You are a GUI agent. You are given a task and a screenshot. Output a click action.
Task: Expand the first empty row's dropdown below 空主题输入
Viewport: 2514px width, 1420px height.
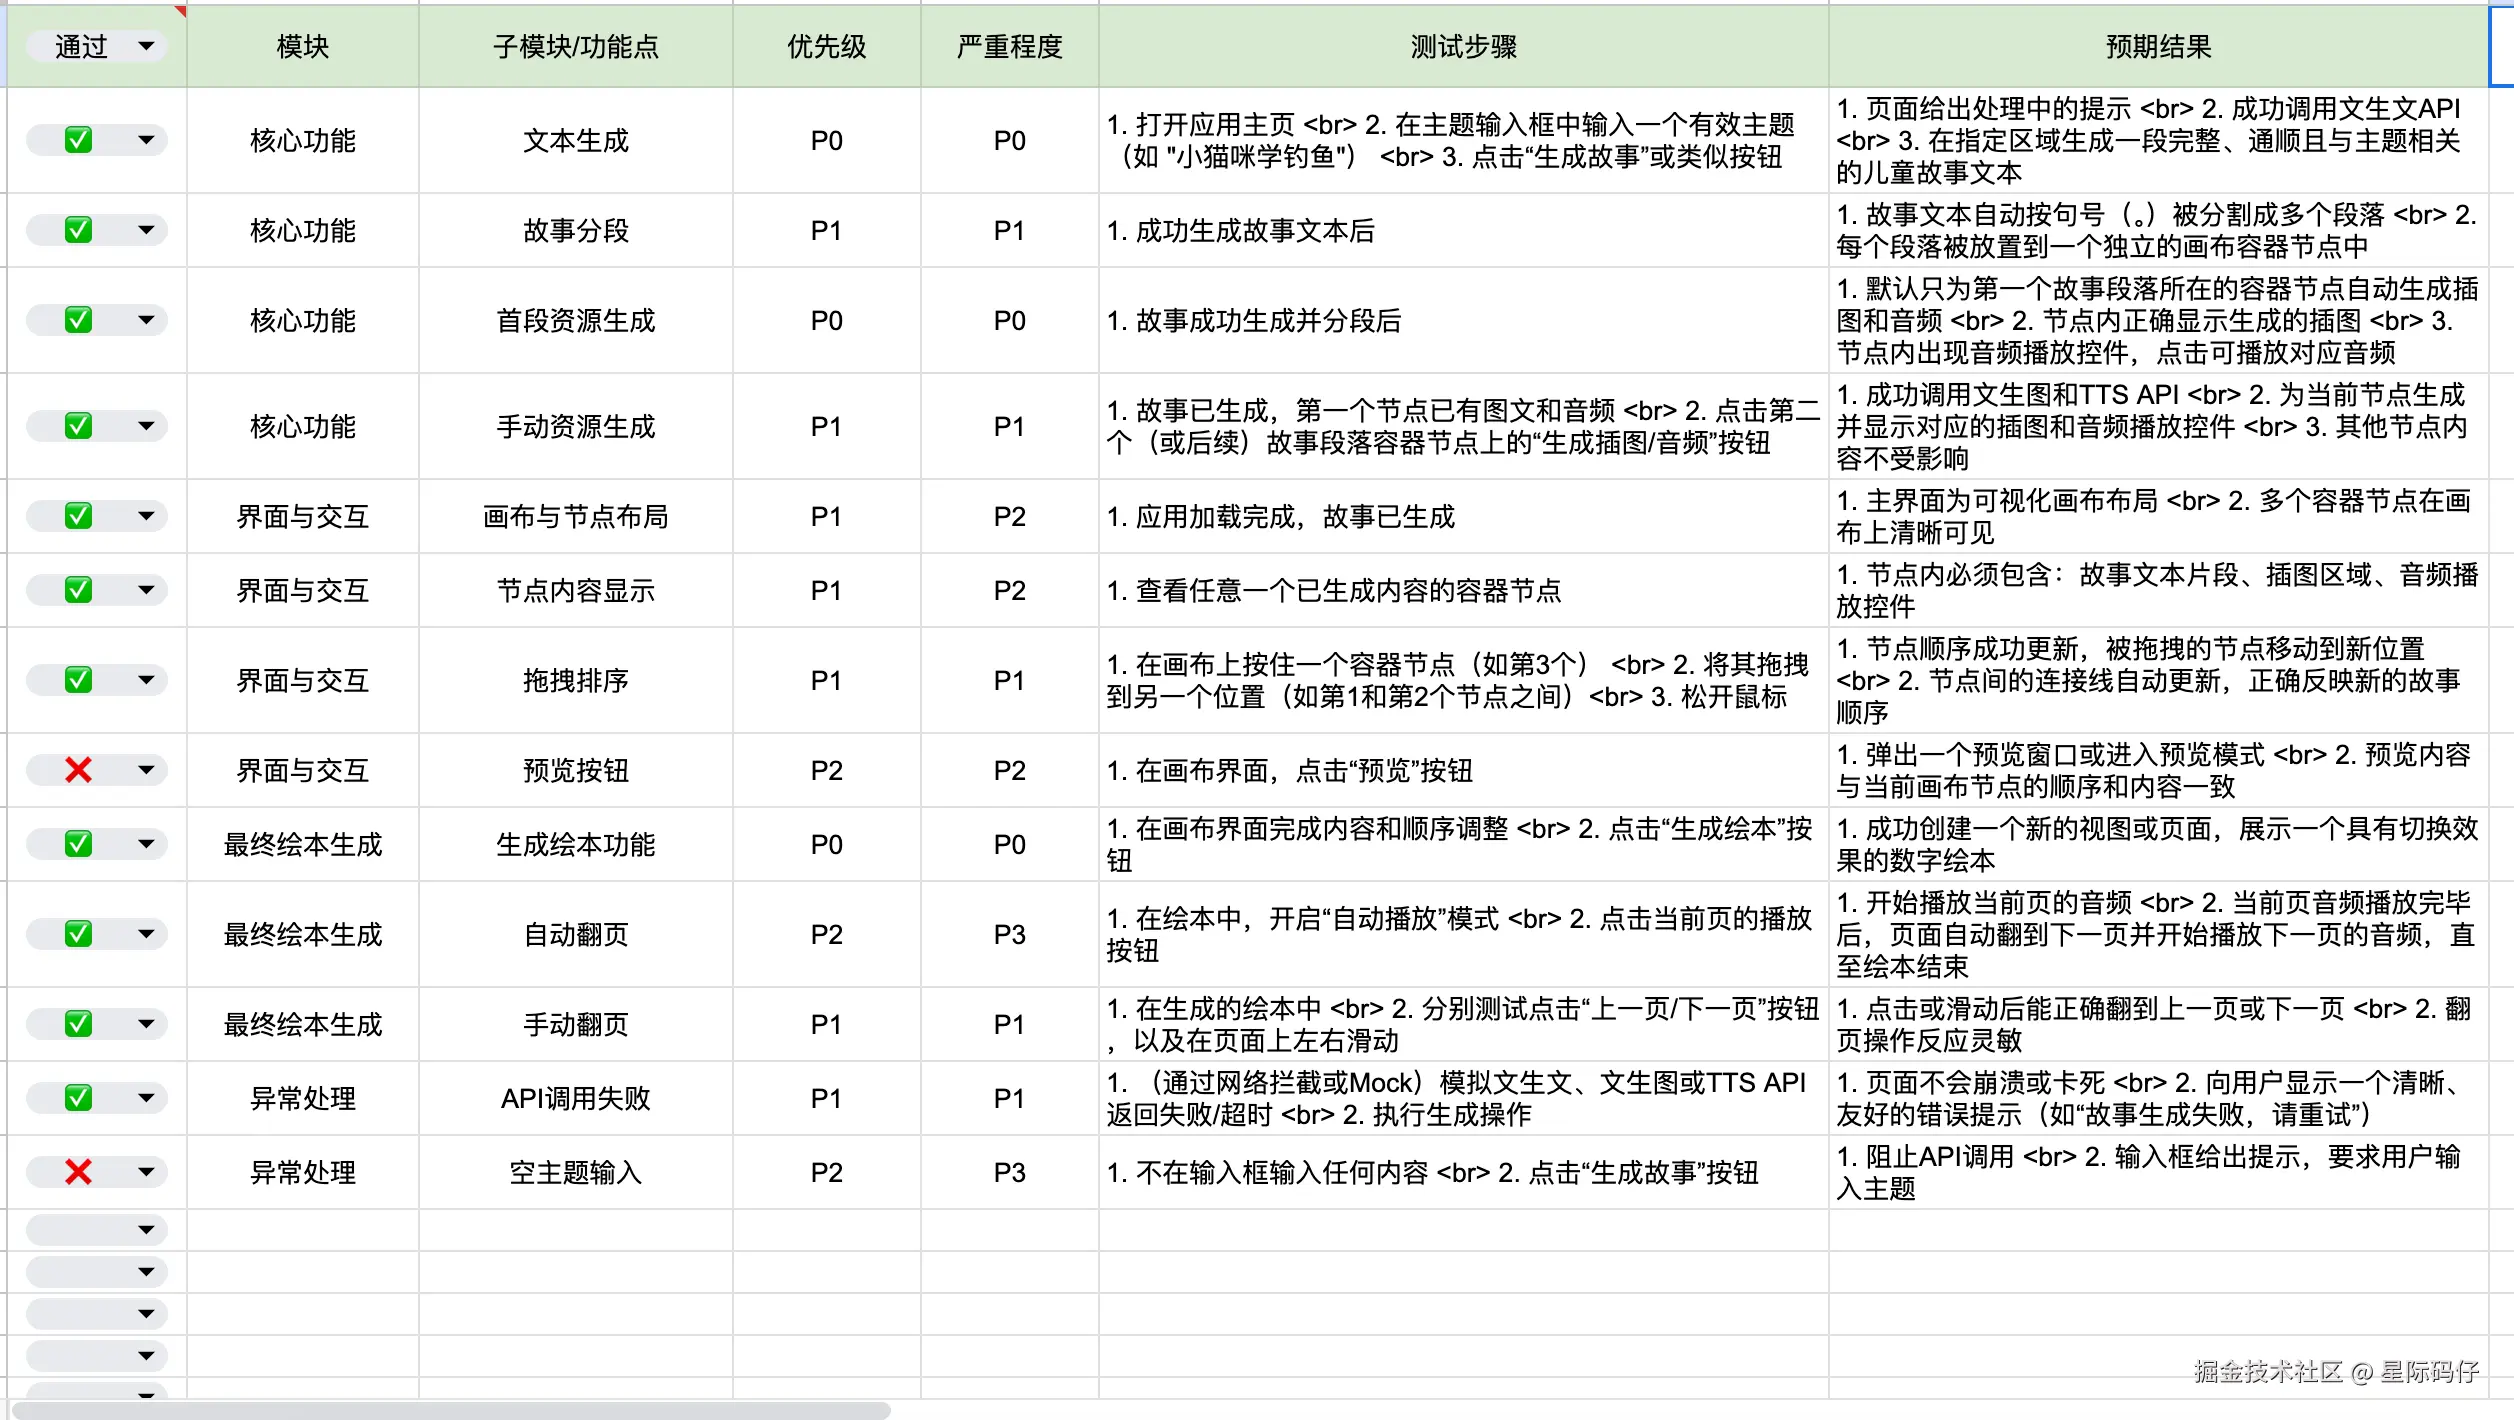tap(146, 1230)
